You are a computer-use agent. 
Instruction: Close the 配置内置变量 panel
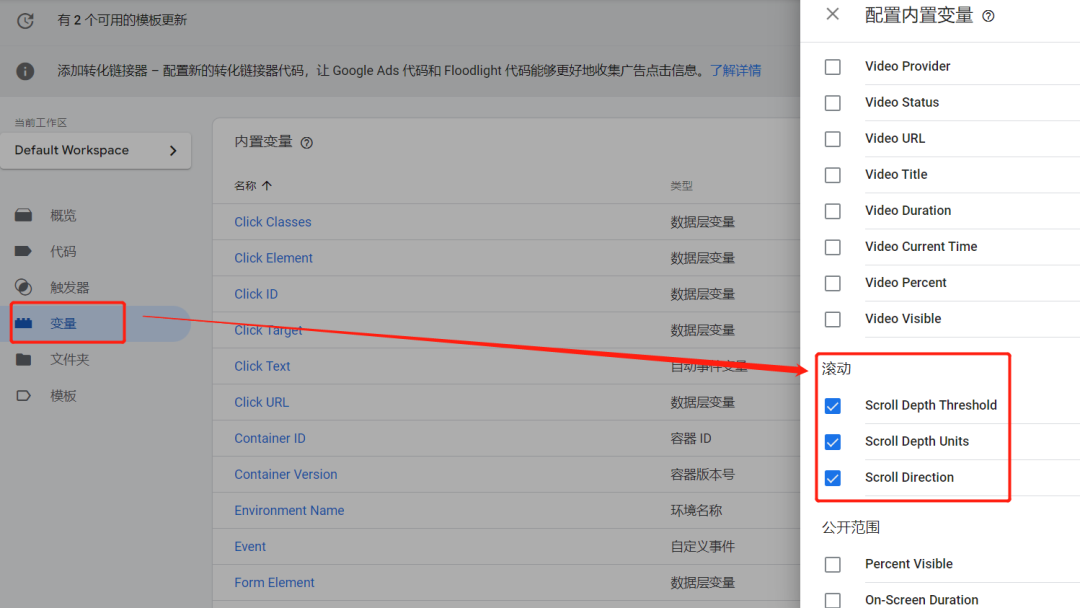click(832, 15)
